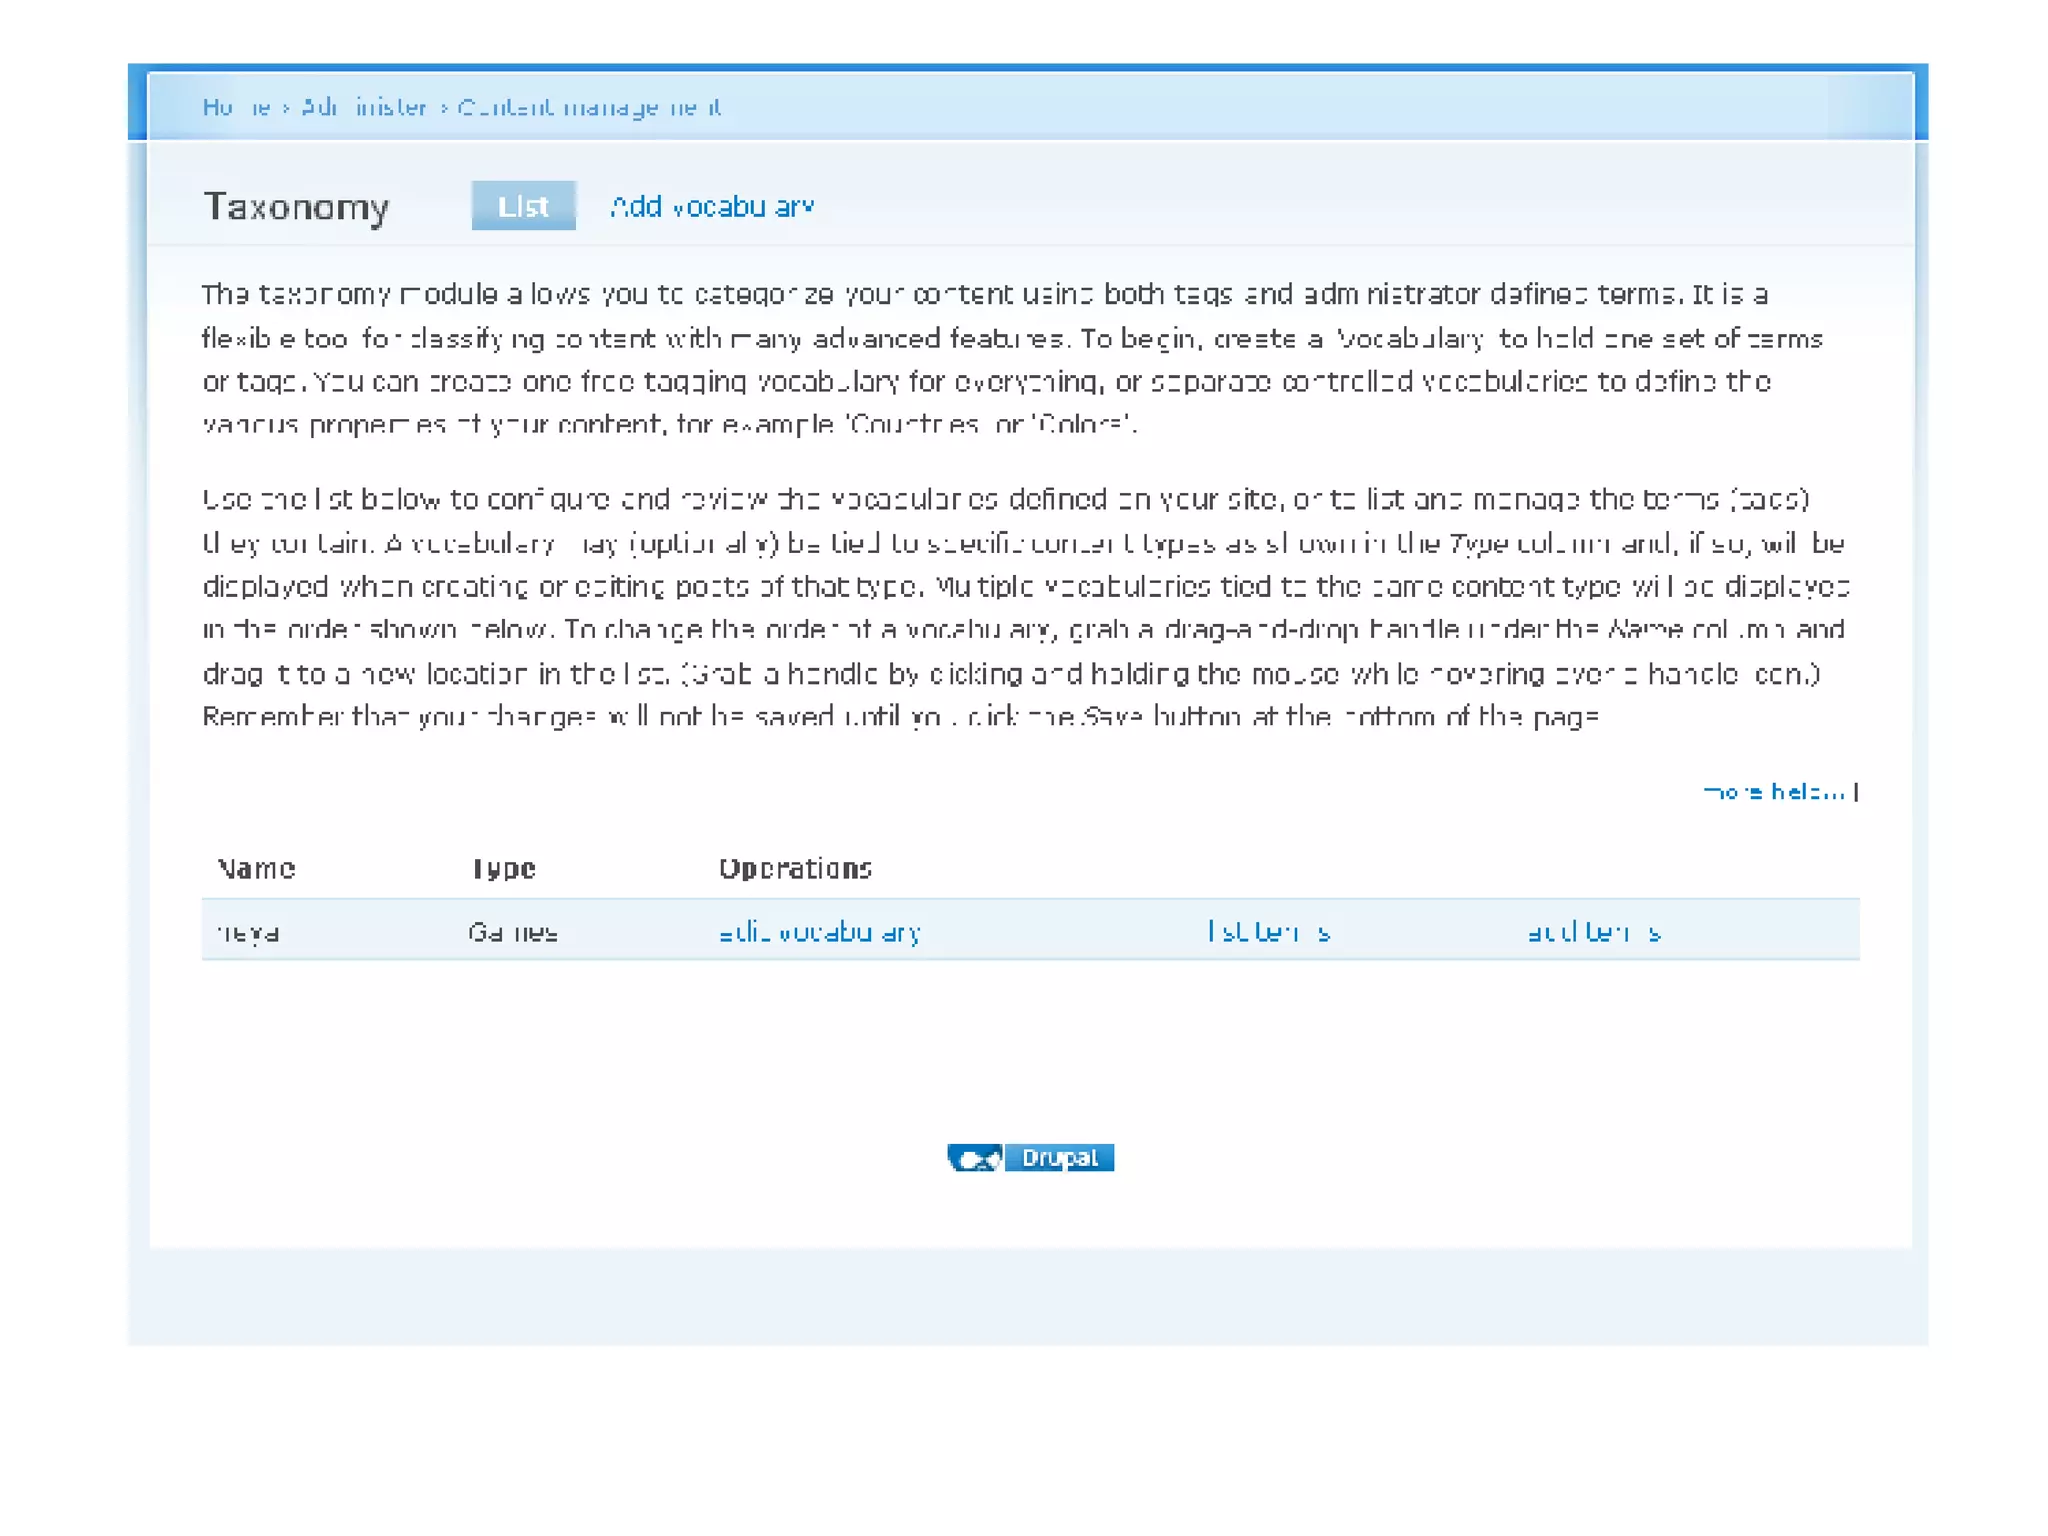Click the Type column header
The width and height of the screenshot is (2048, 1536).
tap(503, 868)
